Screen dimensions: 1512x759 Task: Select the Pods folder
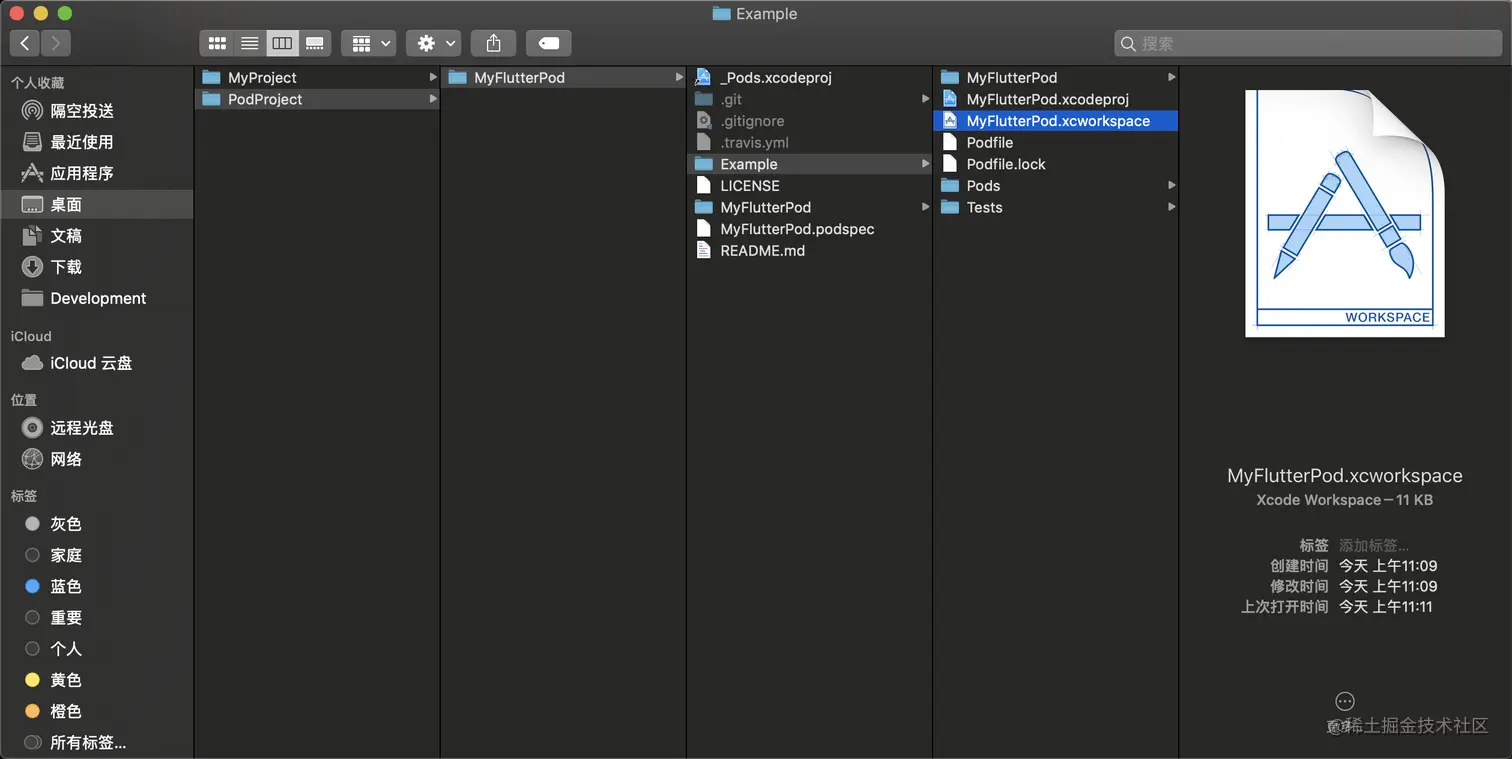[1056, 186]
